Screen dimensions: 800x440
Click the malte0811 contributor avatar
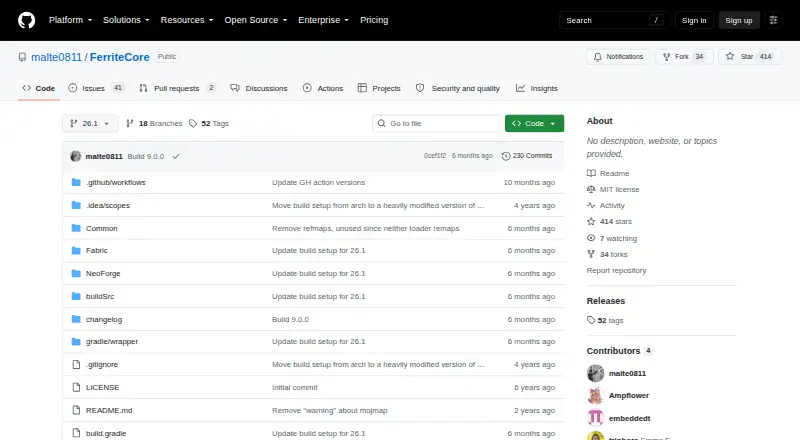coord(595,373)
